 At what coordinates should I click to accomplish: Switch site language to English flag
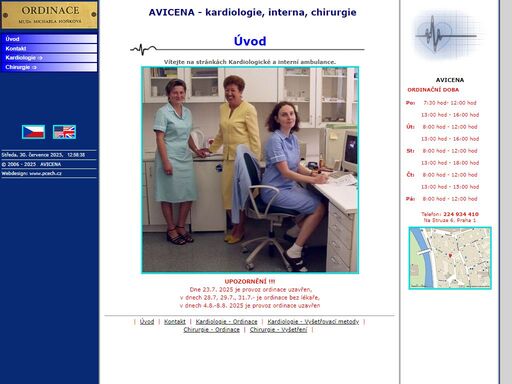click(64, 132)
